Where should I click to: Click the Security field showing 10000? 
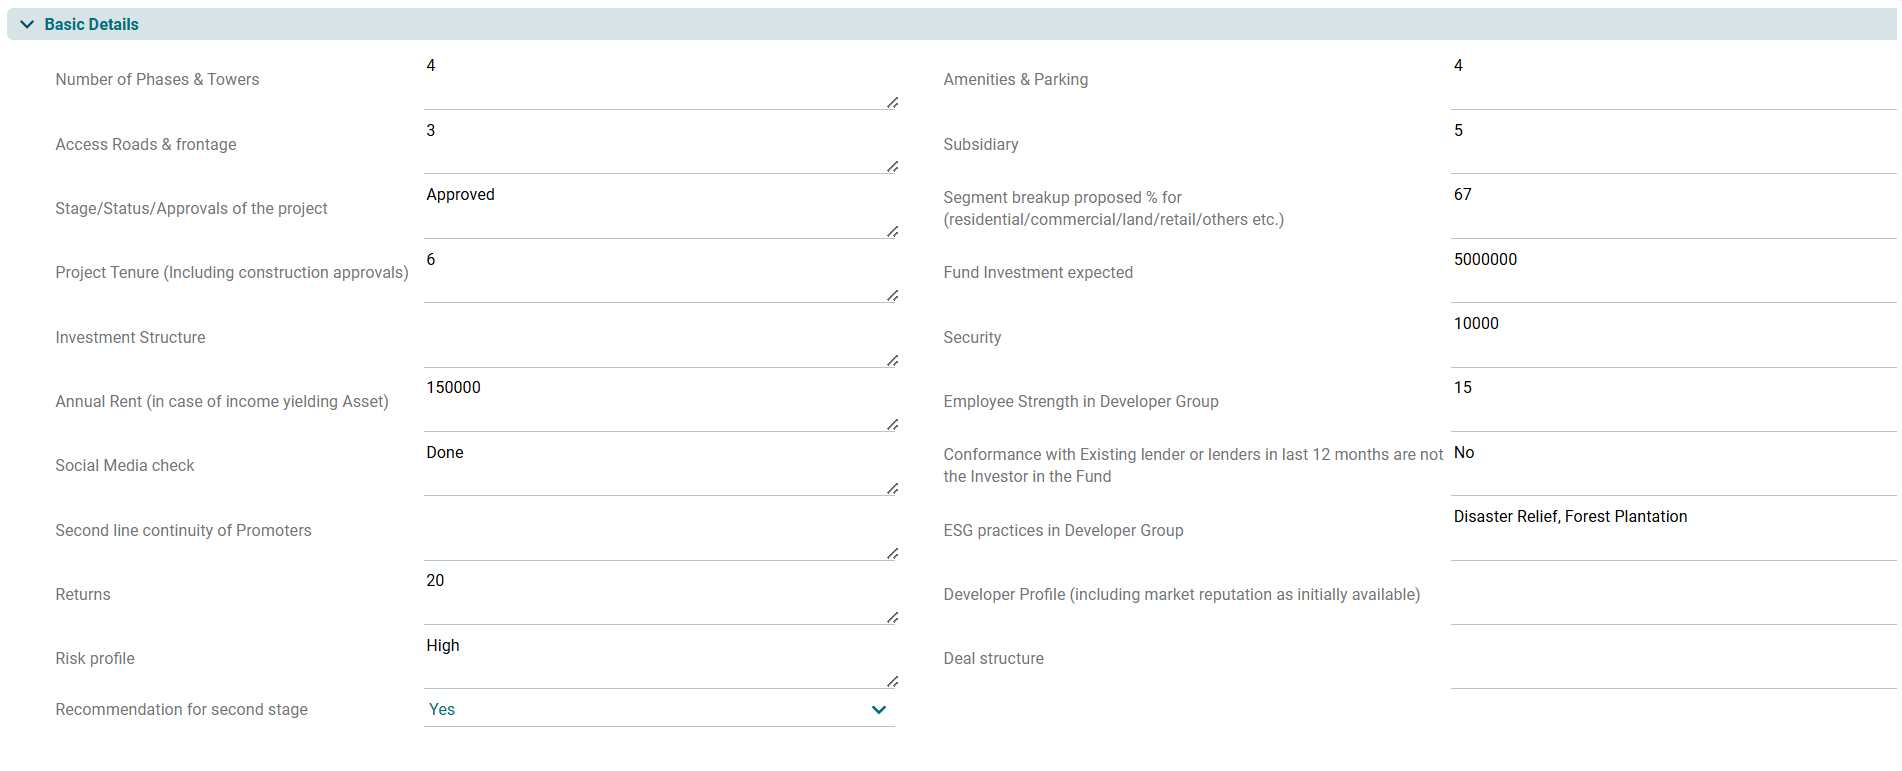click(x=1670, y=337)
